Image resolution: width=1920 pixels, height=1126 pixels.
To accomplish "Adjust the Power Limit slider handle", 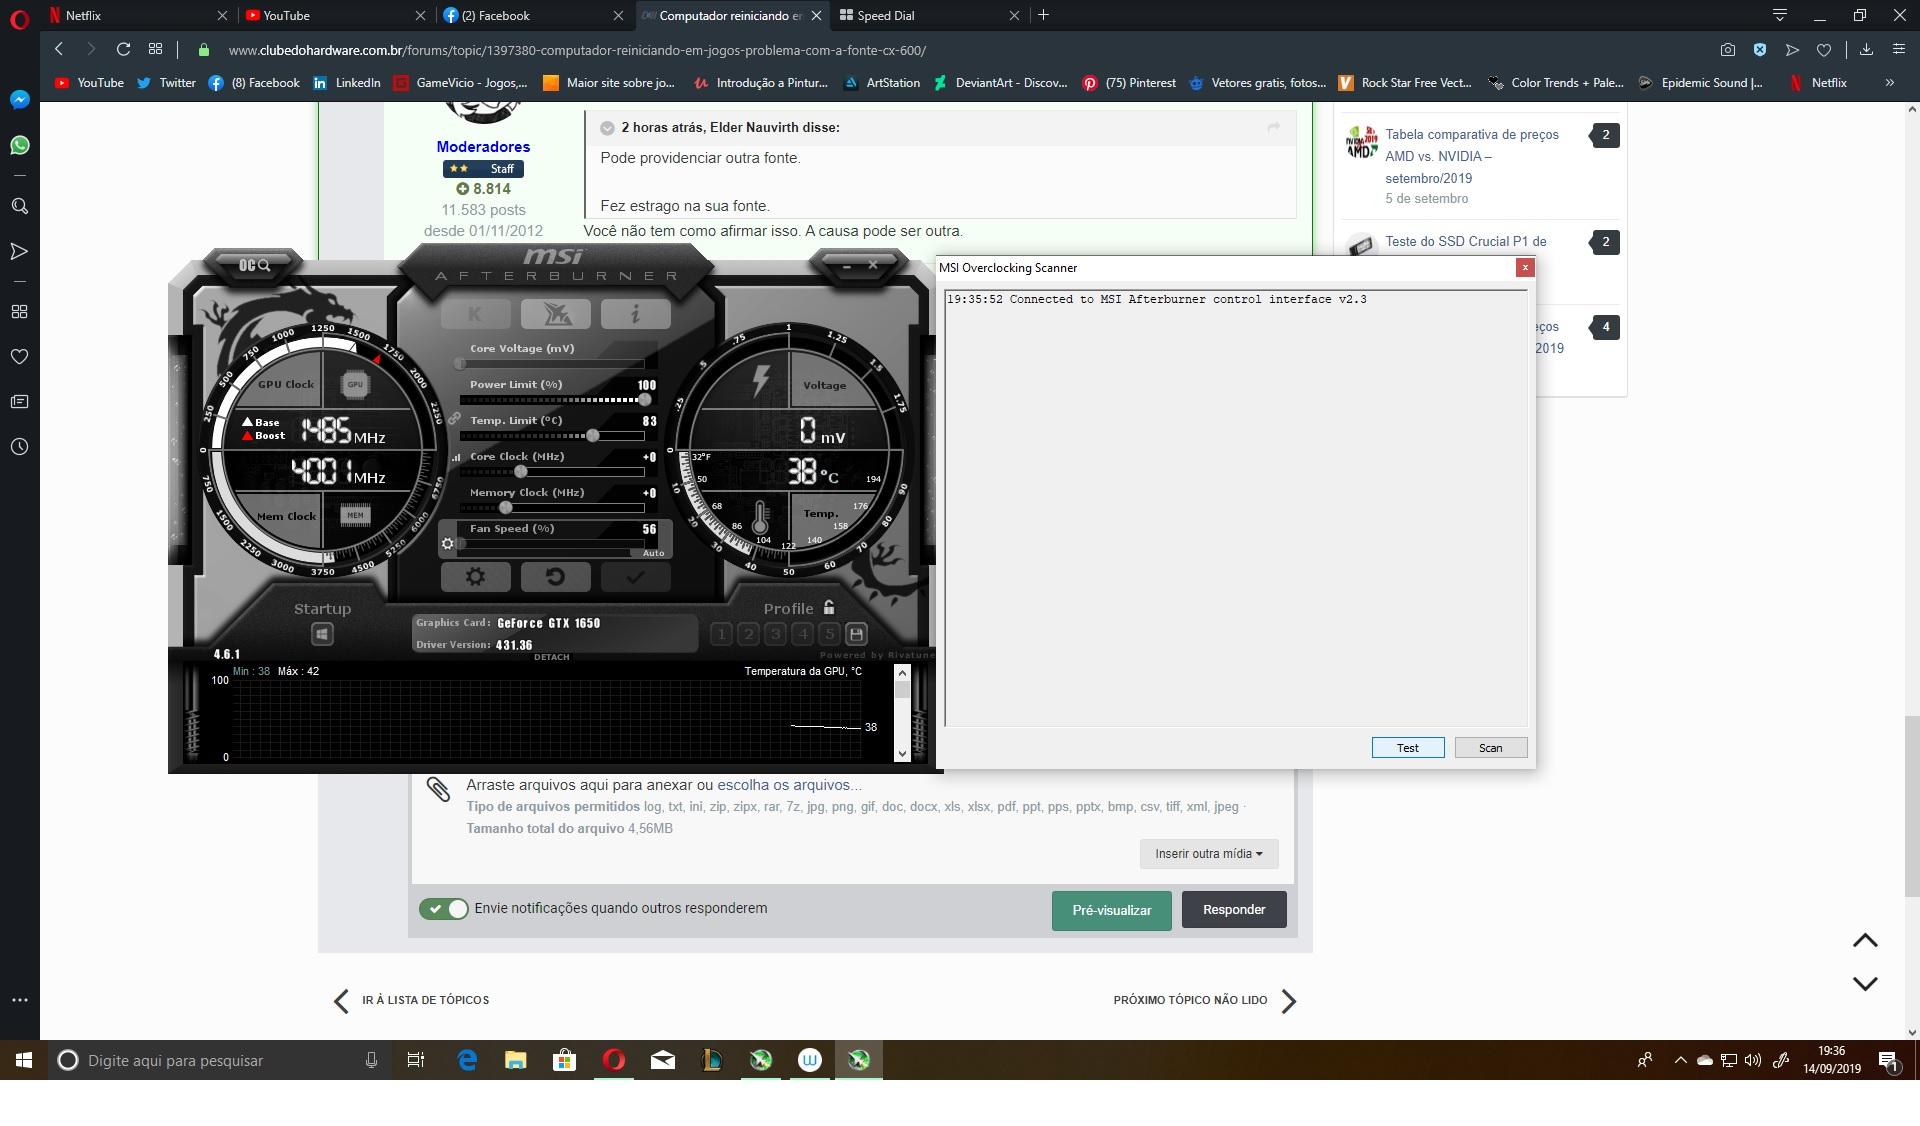I will click(644, 400).
